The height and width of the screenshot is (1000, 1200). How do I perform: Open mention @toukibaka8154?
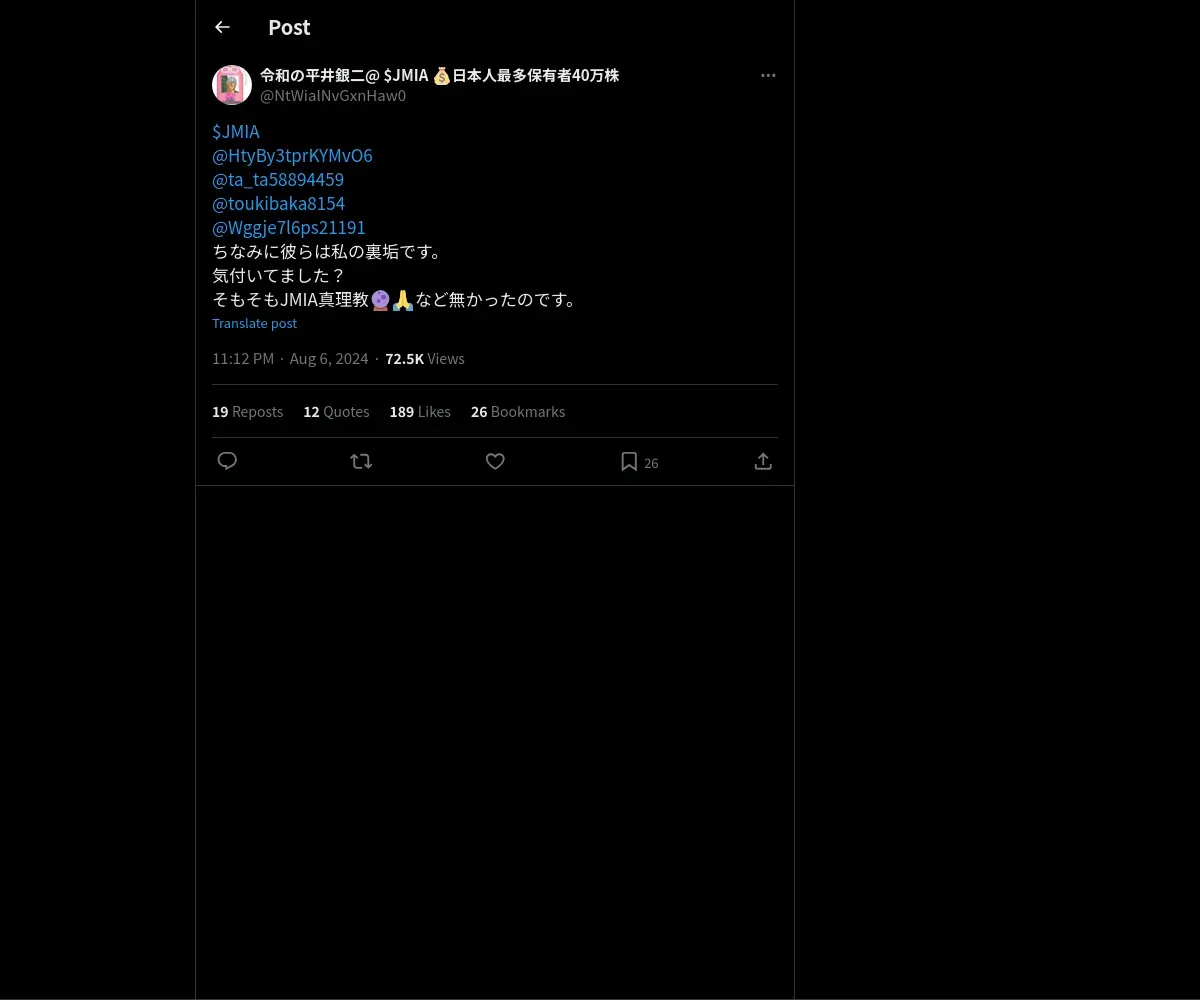click(278, 203)
